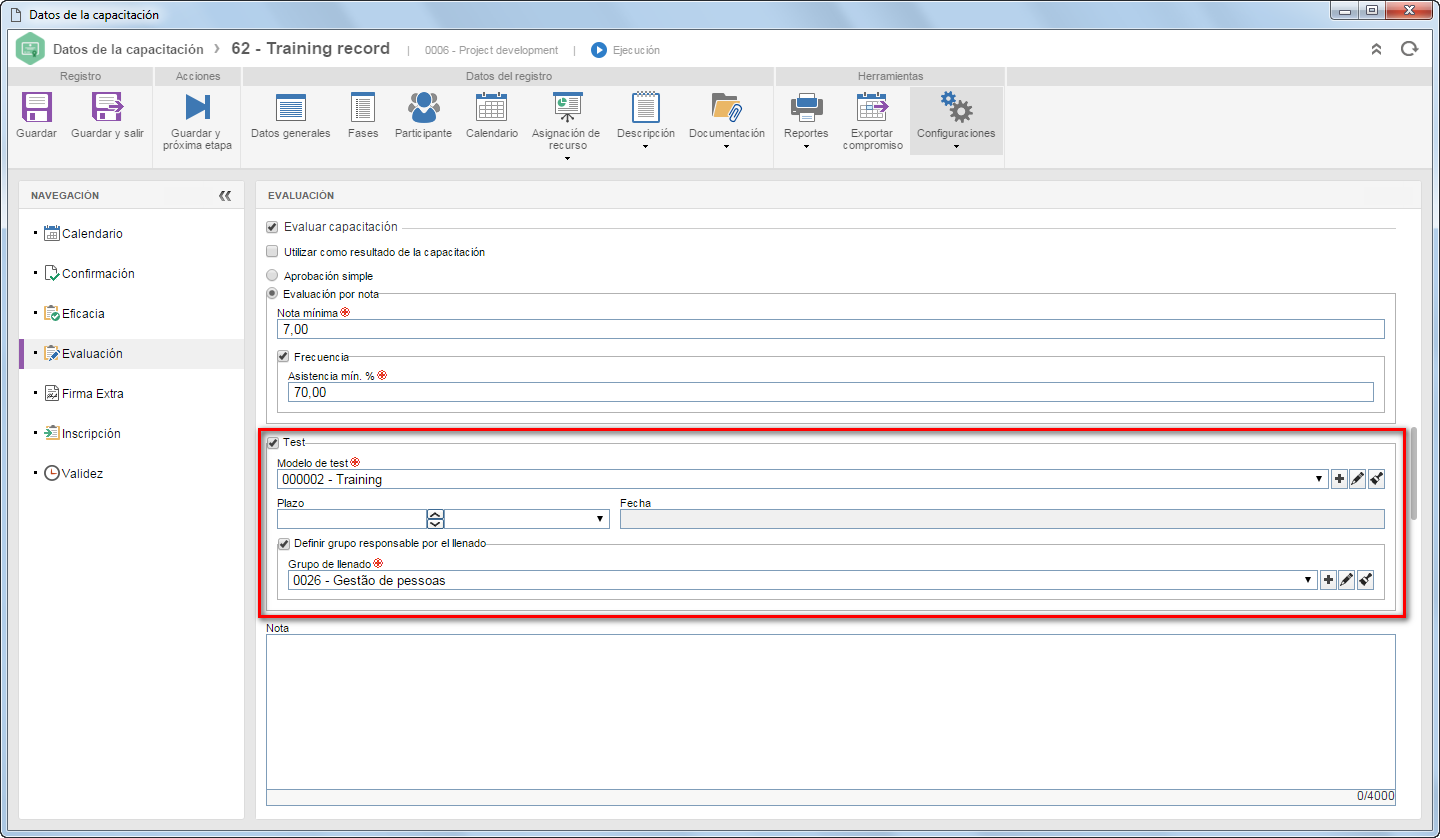Screen dimensions: 1440x838
Task: Add new Modelo de test with plus icon
Action: tap(1339, 479)
